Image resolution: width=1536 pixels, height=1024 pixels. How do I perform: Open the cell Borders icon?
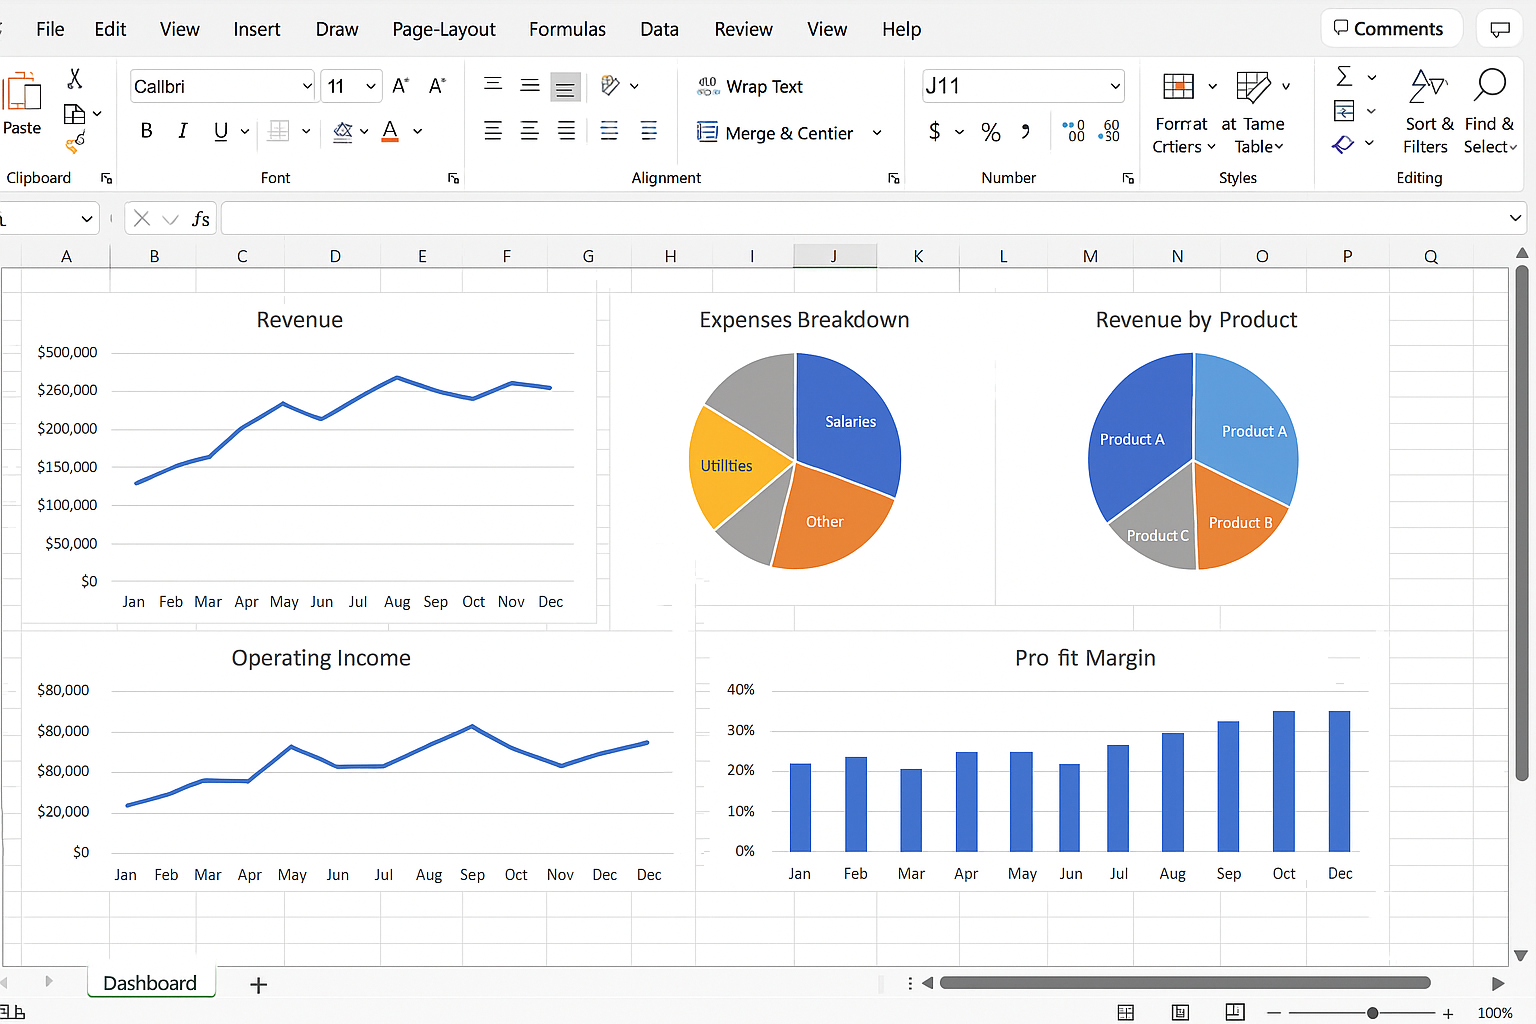(x=279, y=131)
